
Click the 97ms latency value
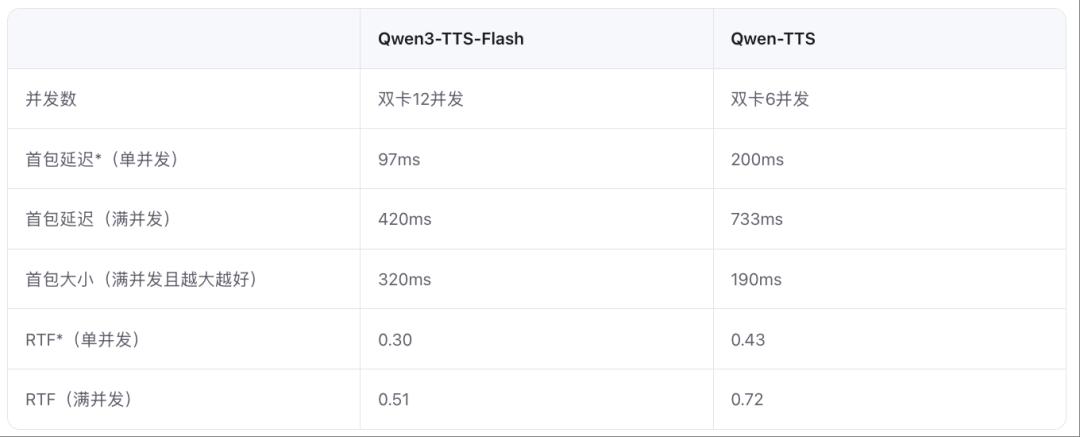click(x=399, y=159)
